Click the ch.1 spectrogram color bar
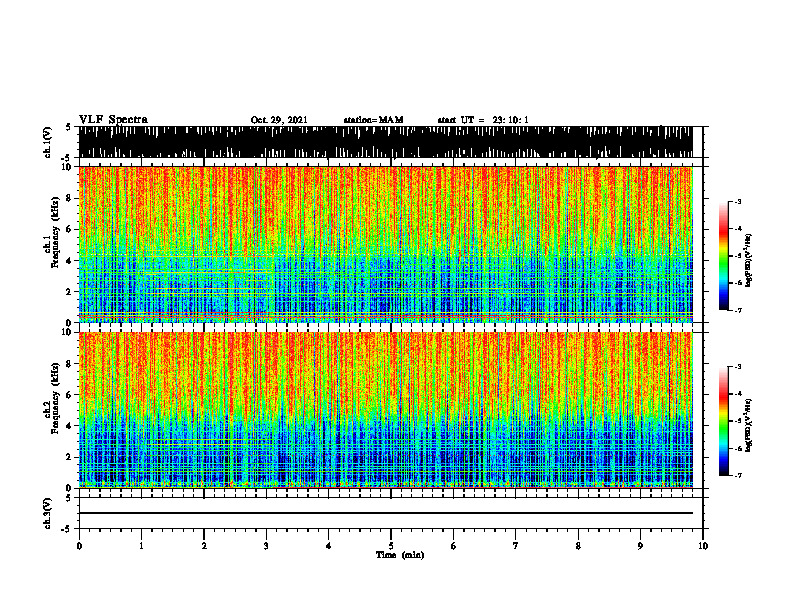792x612 pixels. [723, 256]
